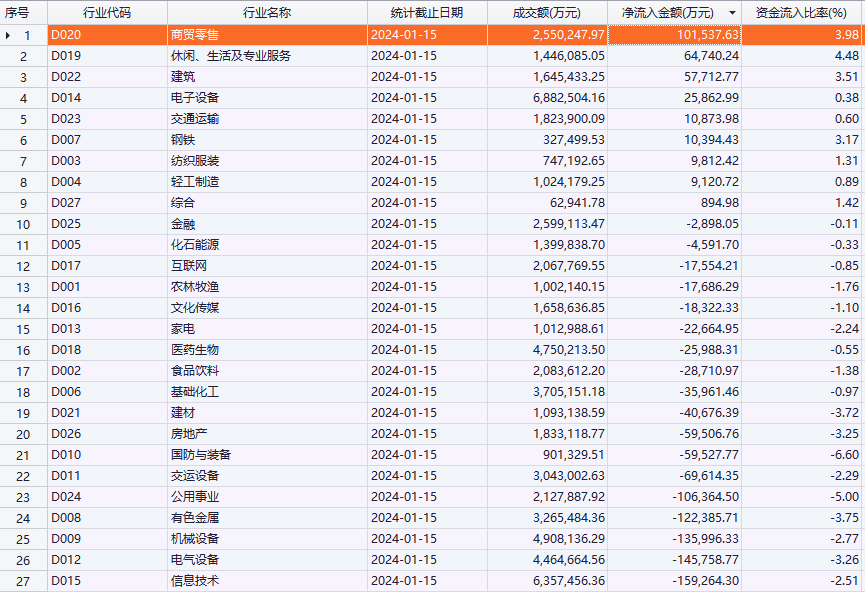Click the sort arrow in 净流入金额 header
Viewport: 865px width, 594px height.
pos(733,13)
